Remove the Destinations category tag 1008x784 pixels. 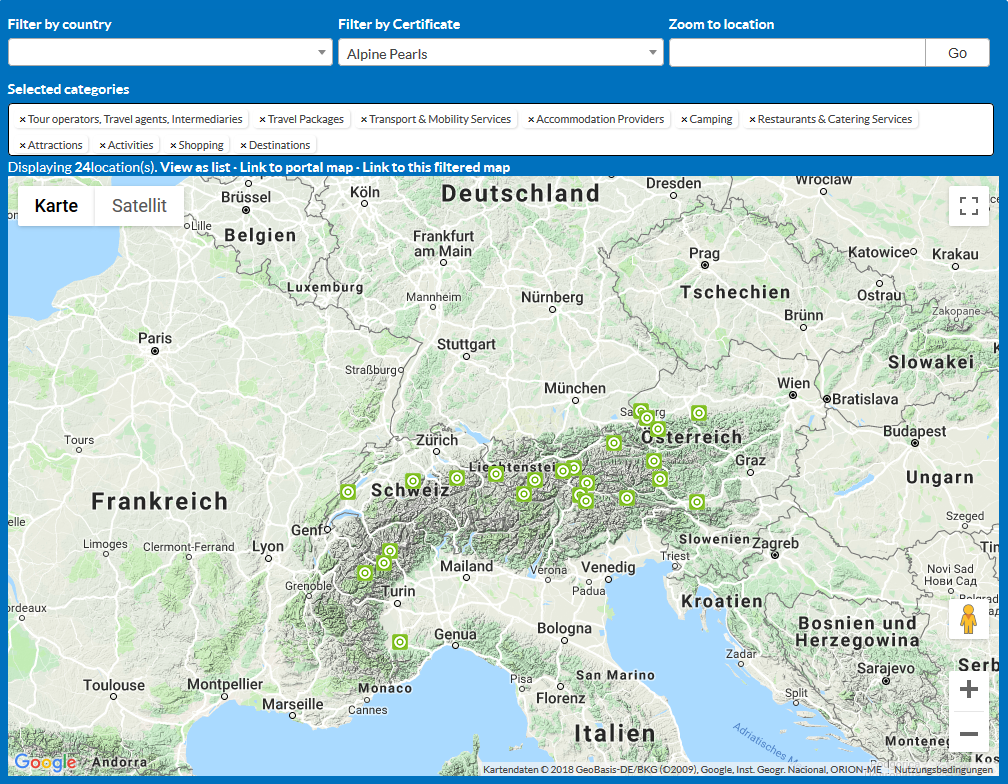(244, 145)
